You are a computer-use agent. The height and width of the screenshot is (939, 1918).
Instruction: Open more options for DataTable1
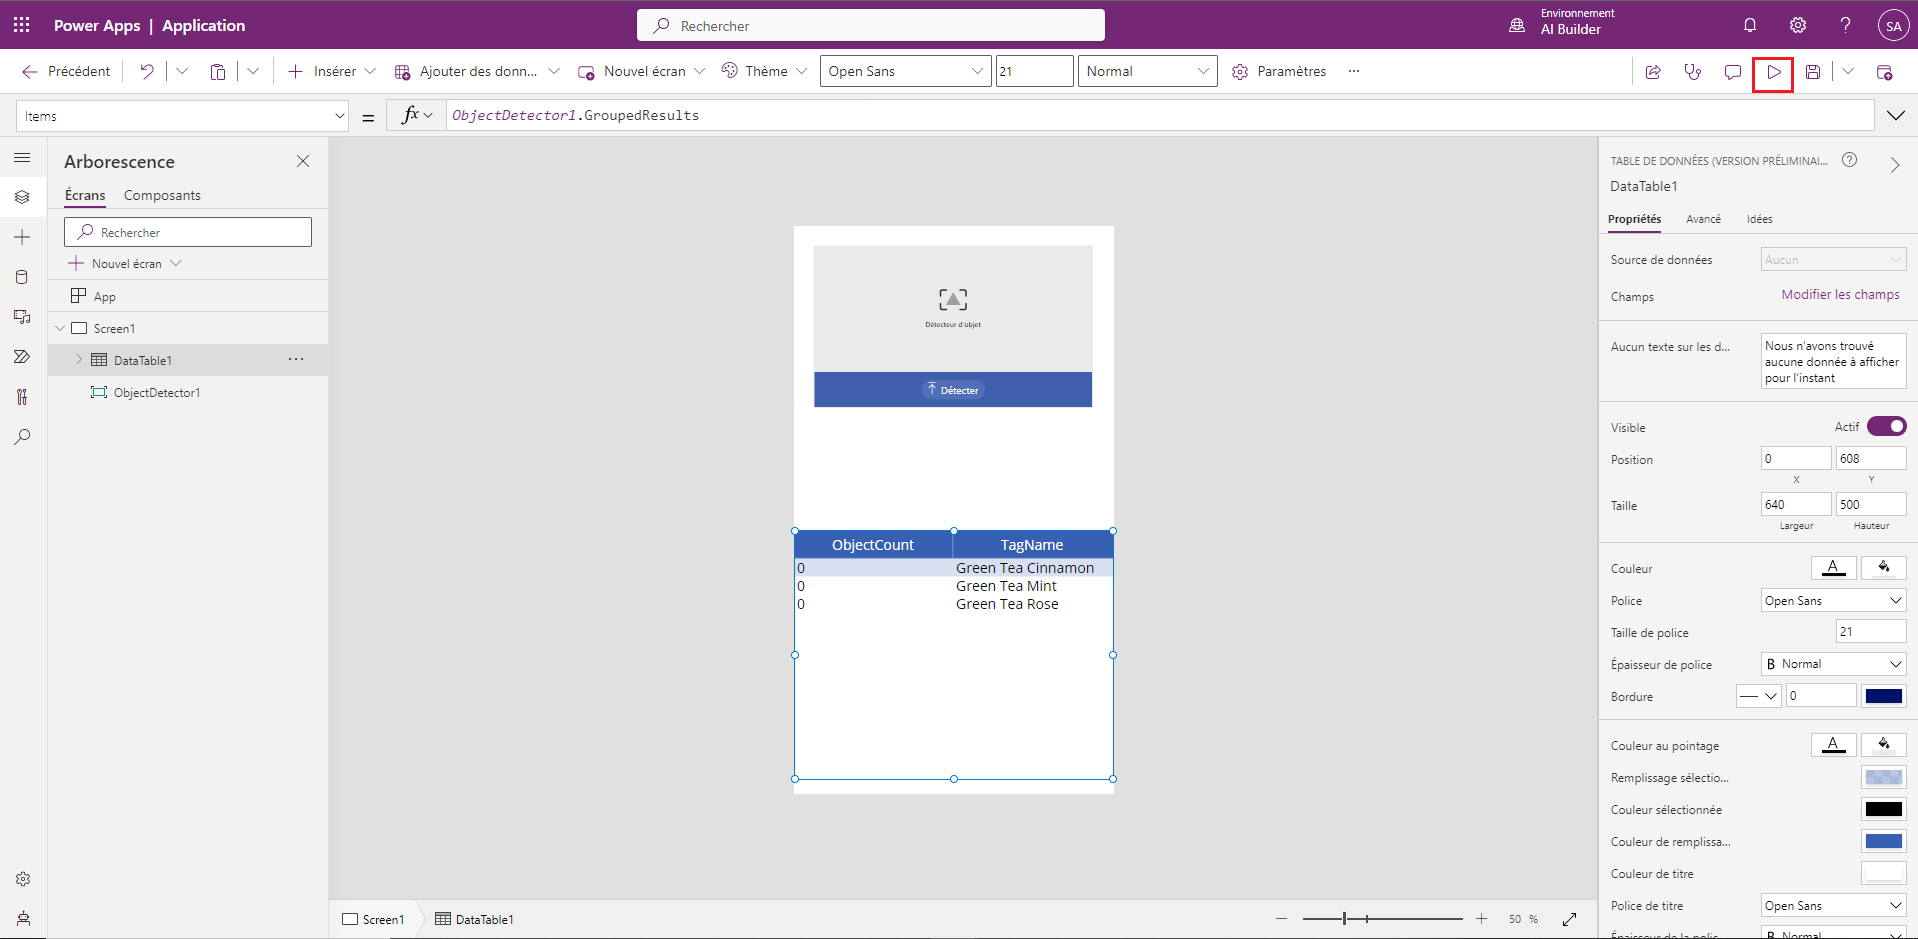(x=296, y=360)
